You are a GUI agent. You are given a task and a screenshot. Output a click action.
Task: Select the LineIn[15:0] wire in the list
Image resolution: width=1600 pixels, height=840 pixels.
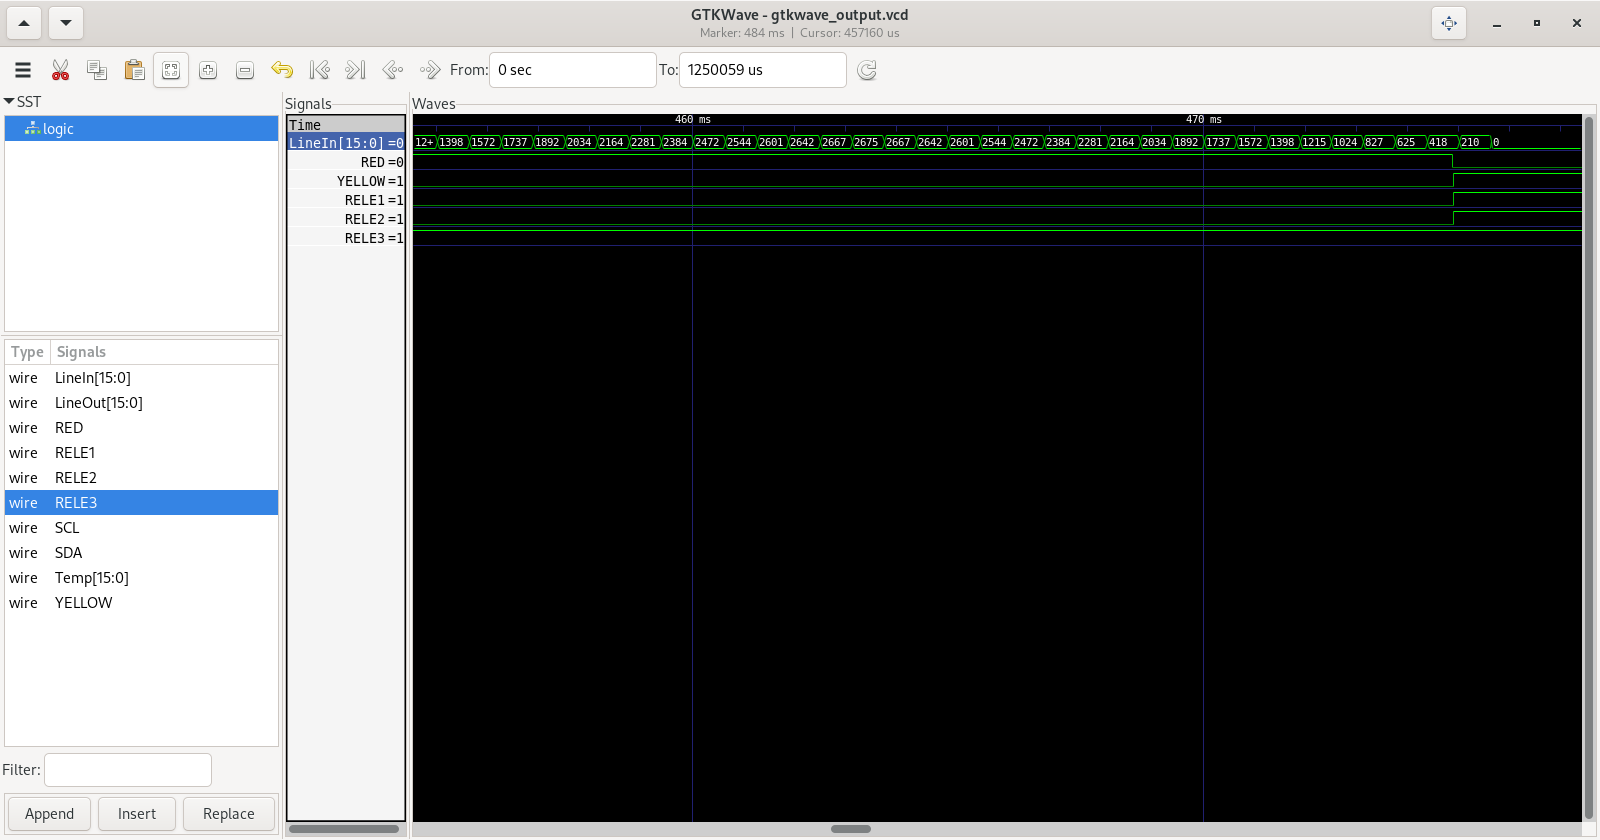point(141,378)
